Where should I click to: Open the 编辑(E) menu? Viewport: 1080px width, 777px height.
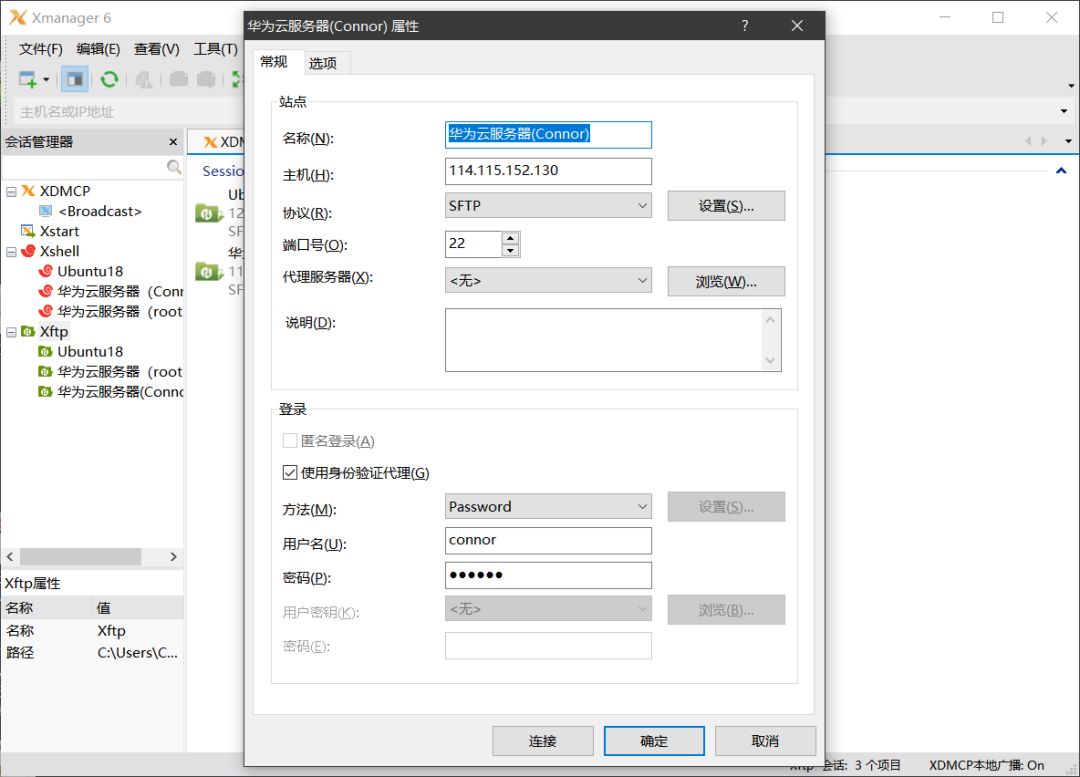(x=98, y=49)
